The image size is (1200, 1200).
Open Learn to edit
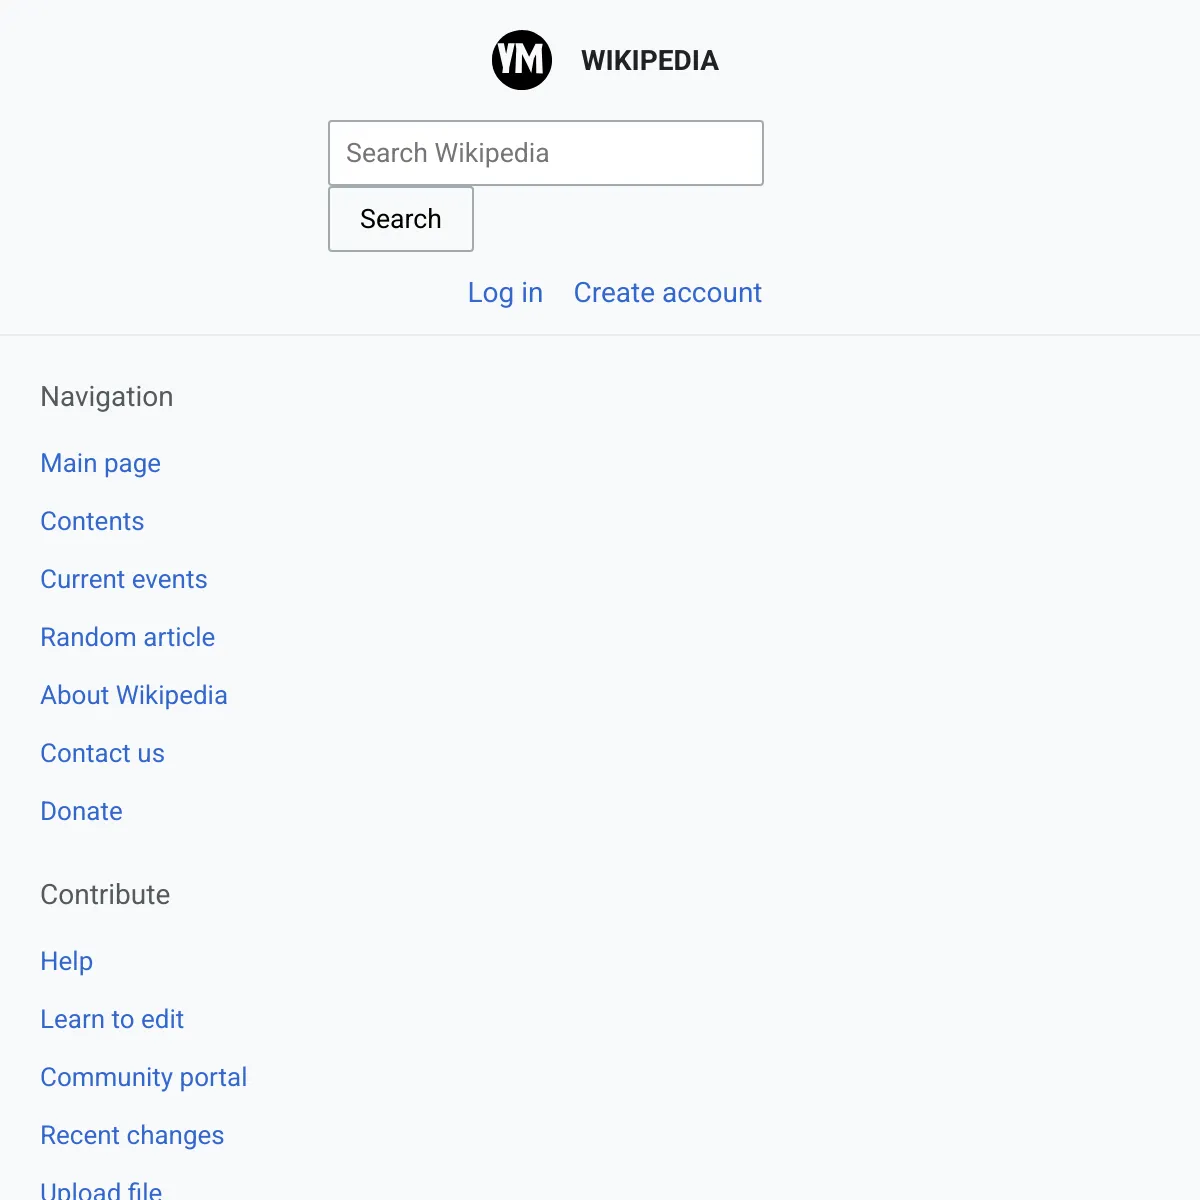(x=113, y=1019)
